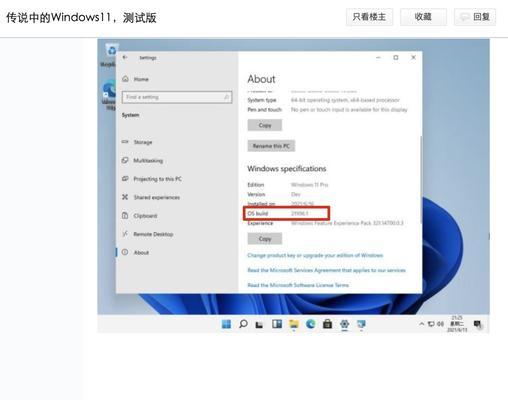Click the 'Windows specifications' heading
This screenshot has height=400, width=508.
287,169
